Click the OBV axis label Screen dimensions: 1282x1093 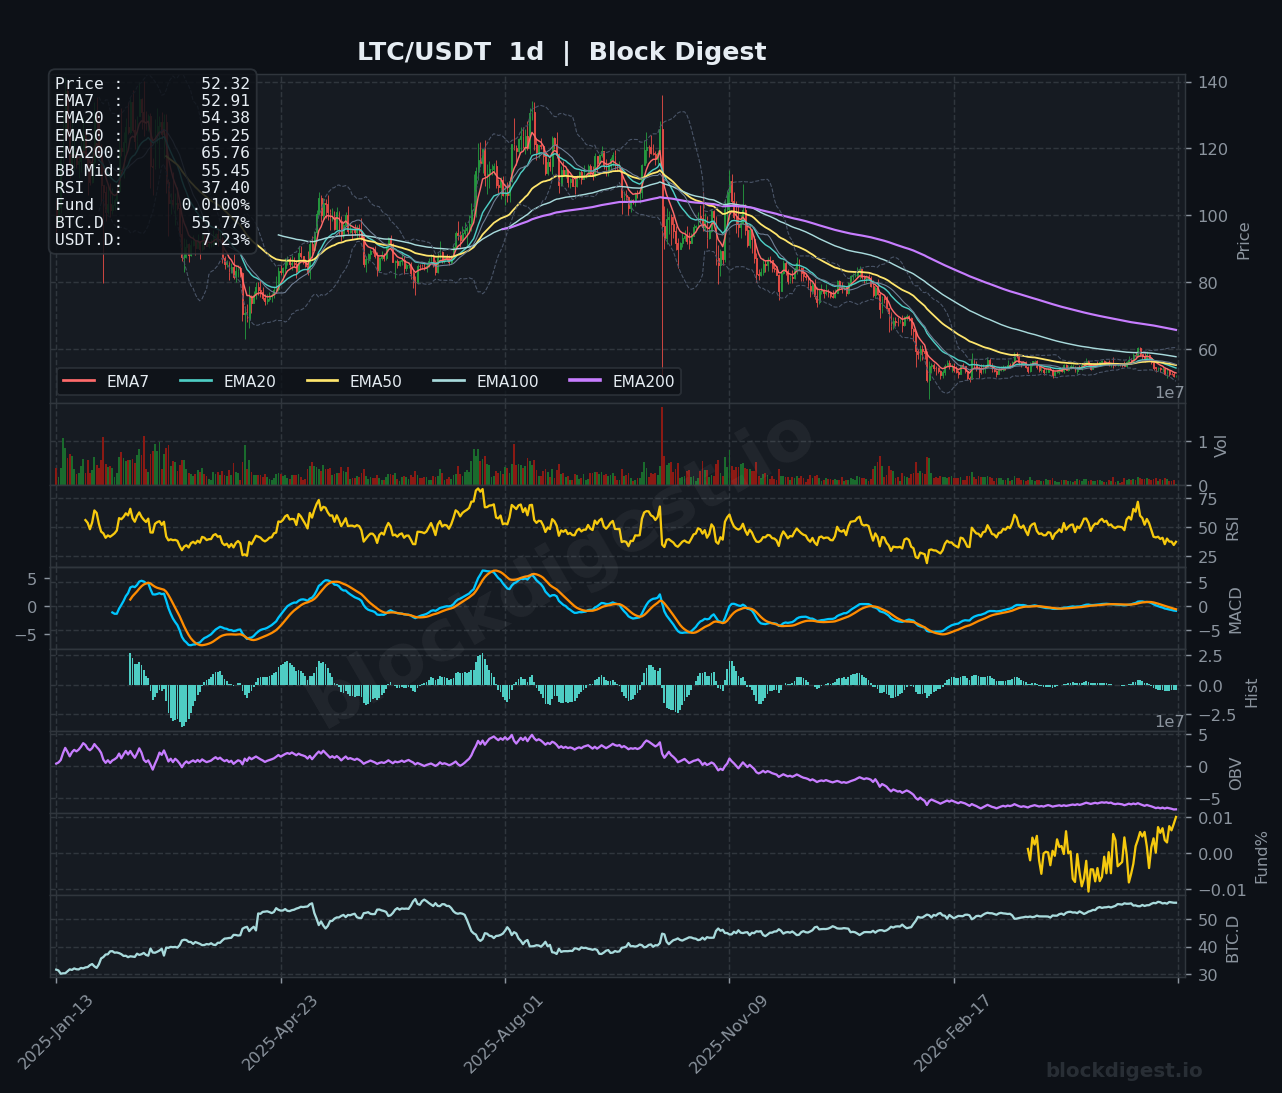[1236, 774]
